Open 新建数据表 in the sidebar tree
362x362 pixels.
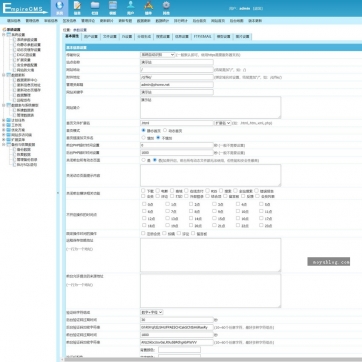pyautogui.click(x=25, y=110)
